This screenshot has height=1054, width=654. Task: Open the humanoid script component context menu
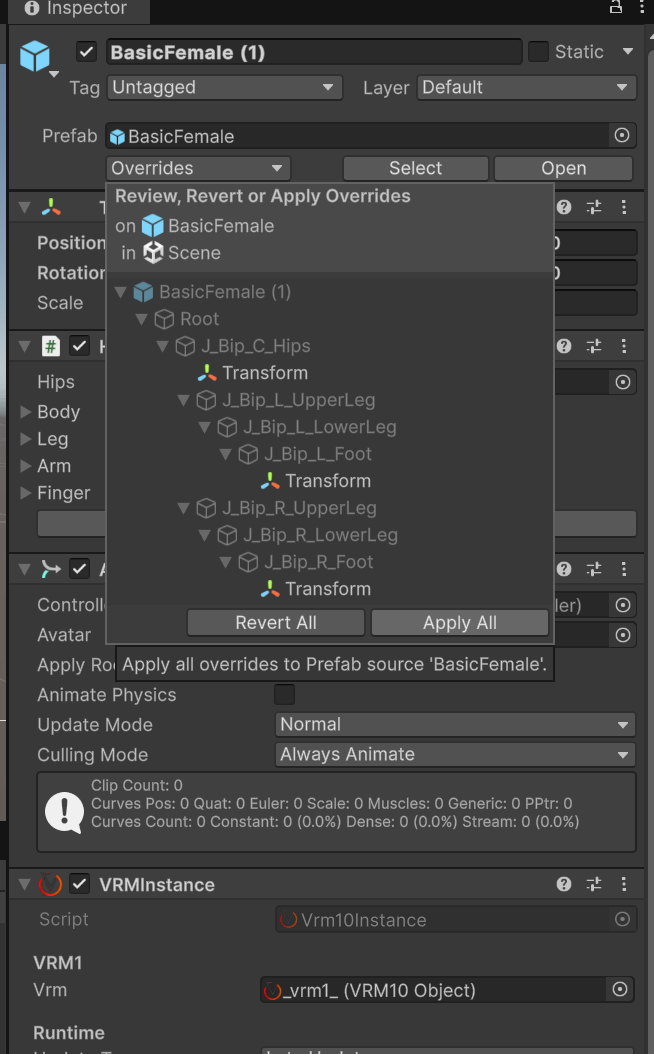coord(624,346)
